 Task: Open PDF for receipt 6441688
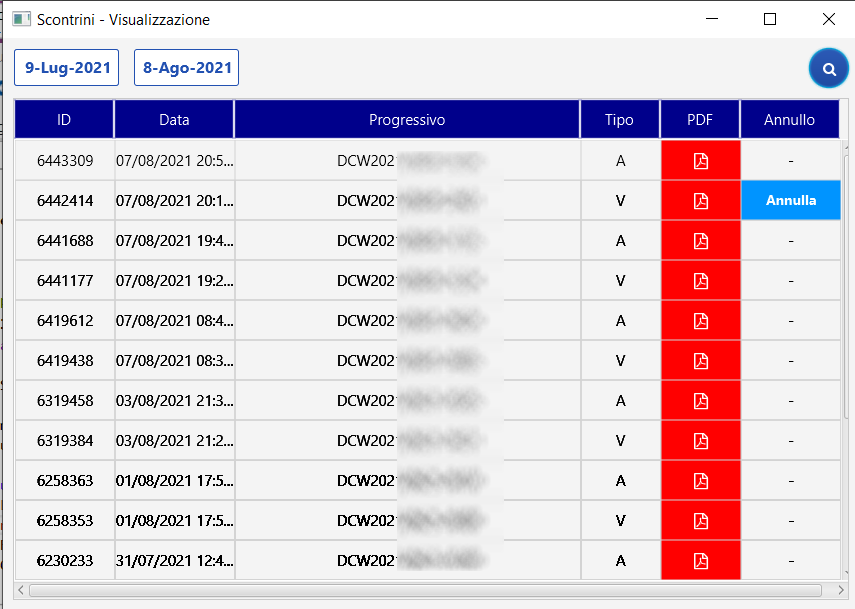701,240
